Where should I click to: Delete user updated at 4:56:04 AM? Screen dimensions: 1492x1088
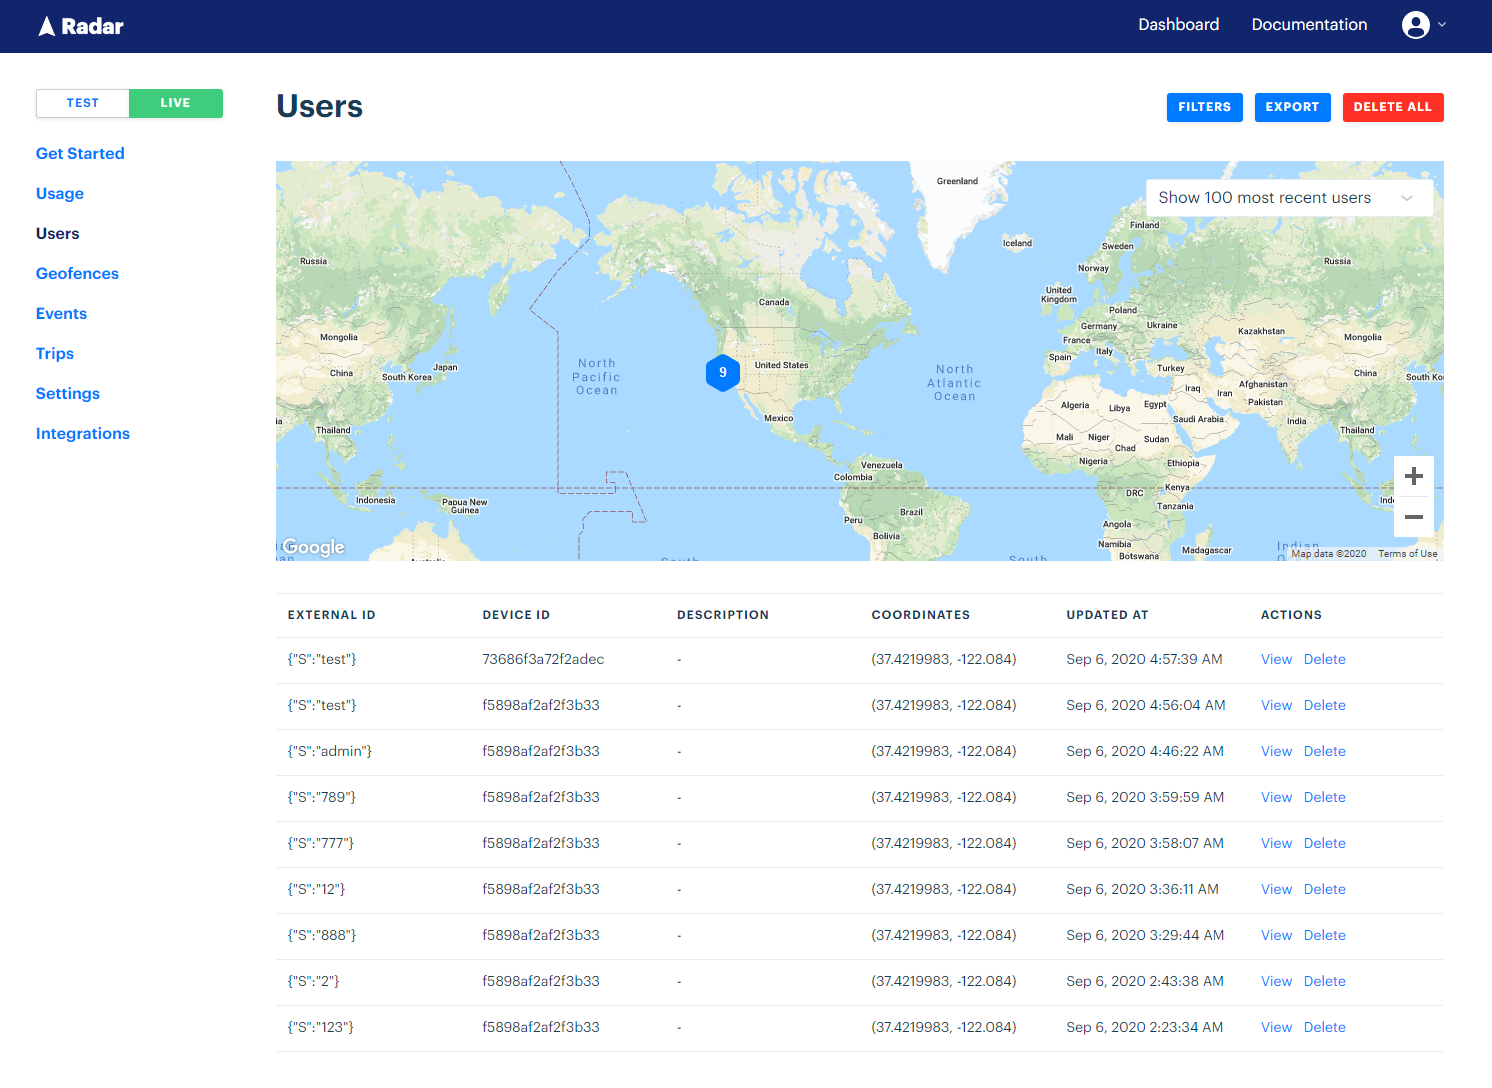[1324, 705]
